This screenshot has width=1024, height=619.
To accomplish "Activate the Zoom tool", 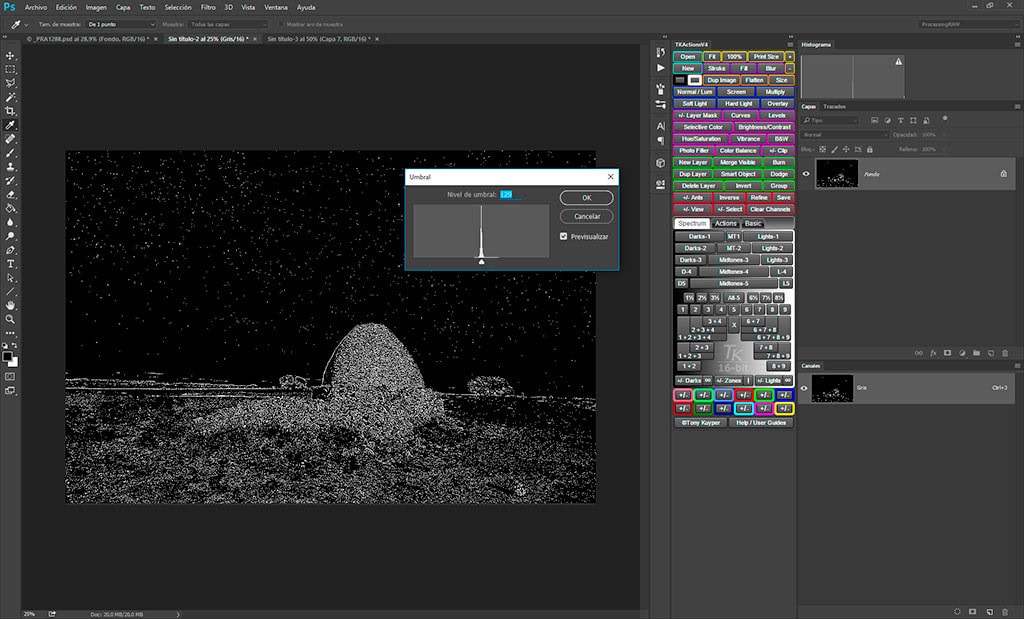I will 10,319.
